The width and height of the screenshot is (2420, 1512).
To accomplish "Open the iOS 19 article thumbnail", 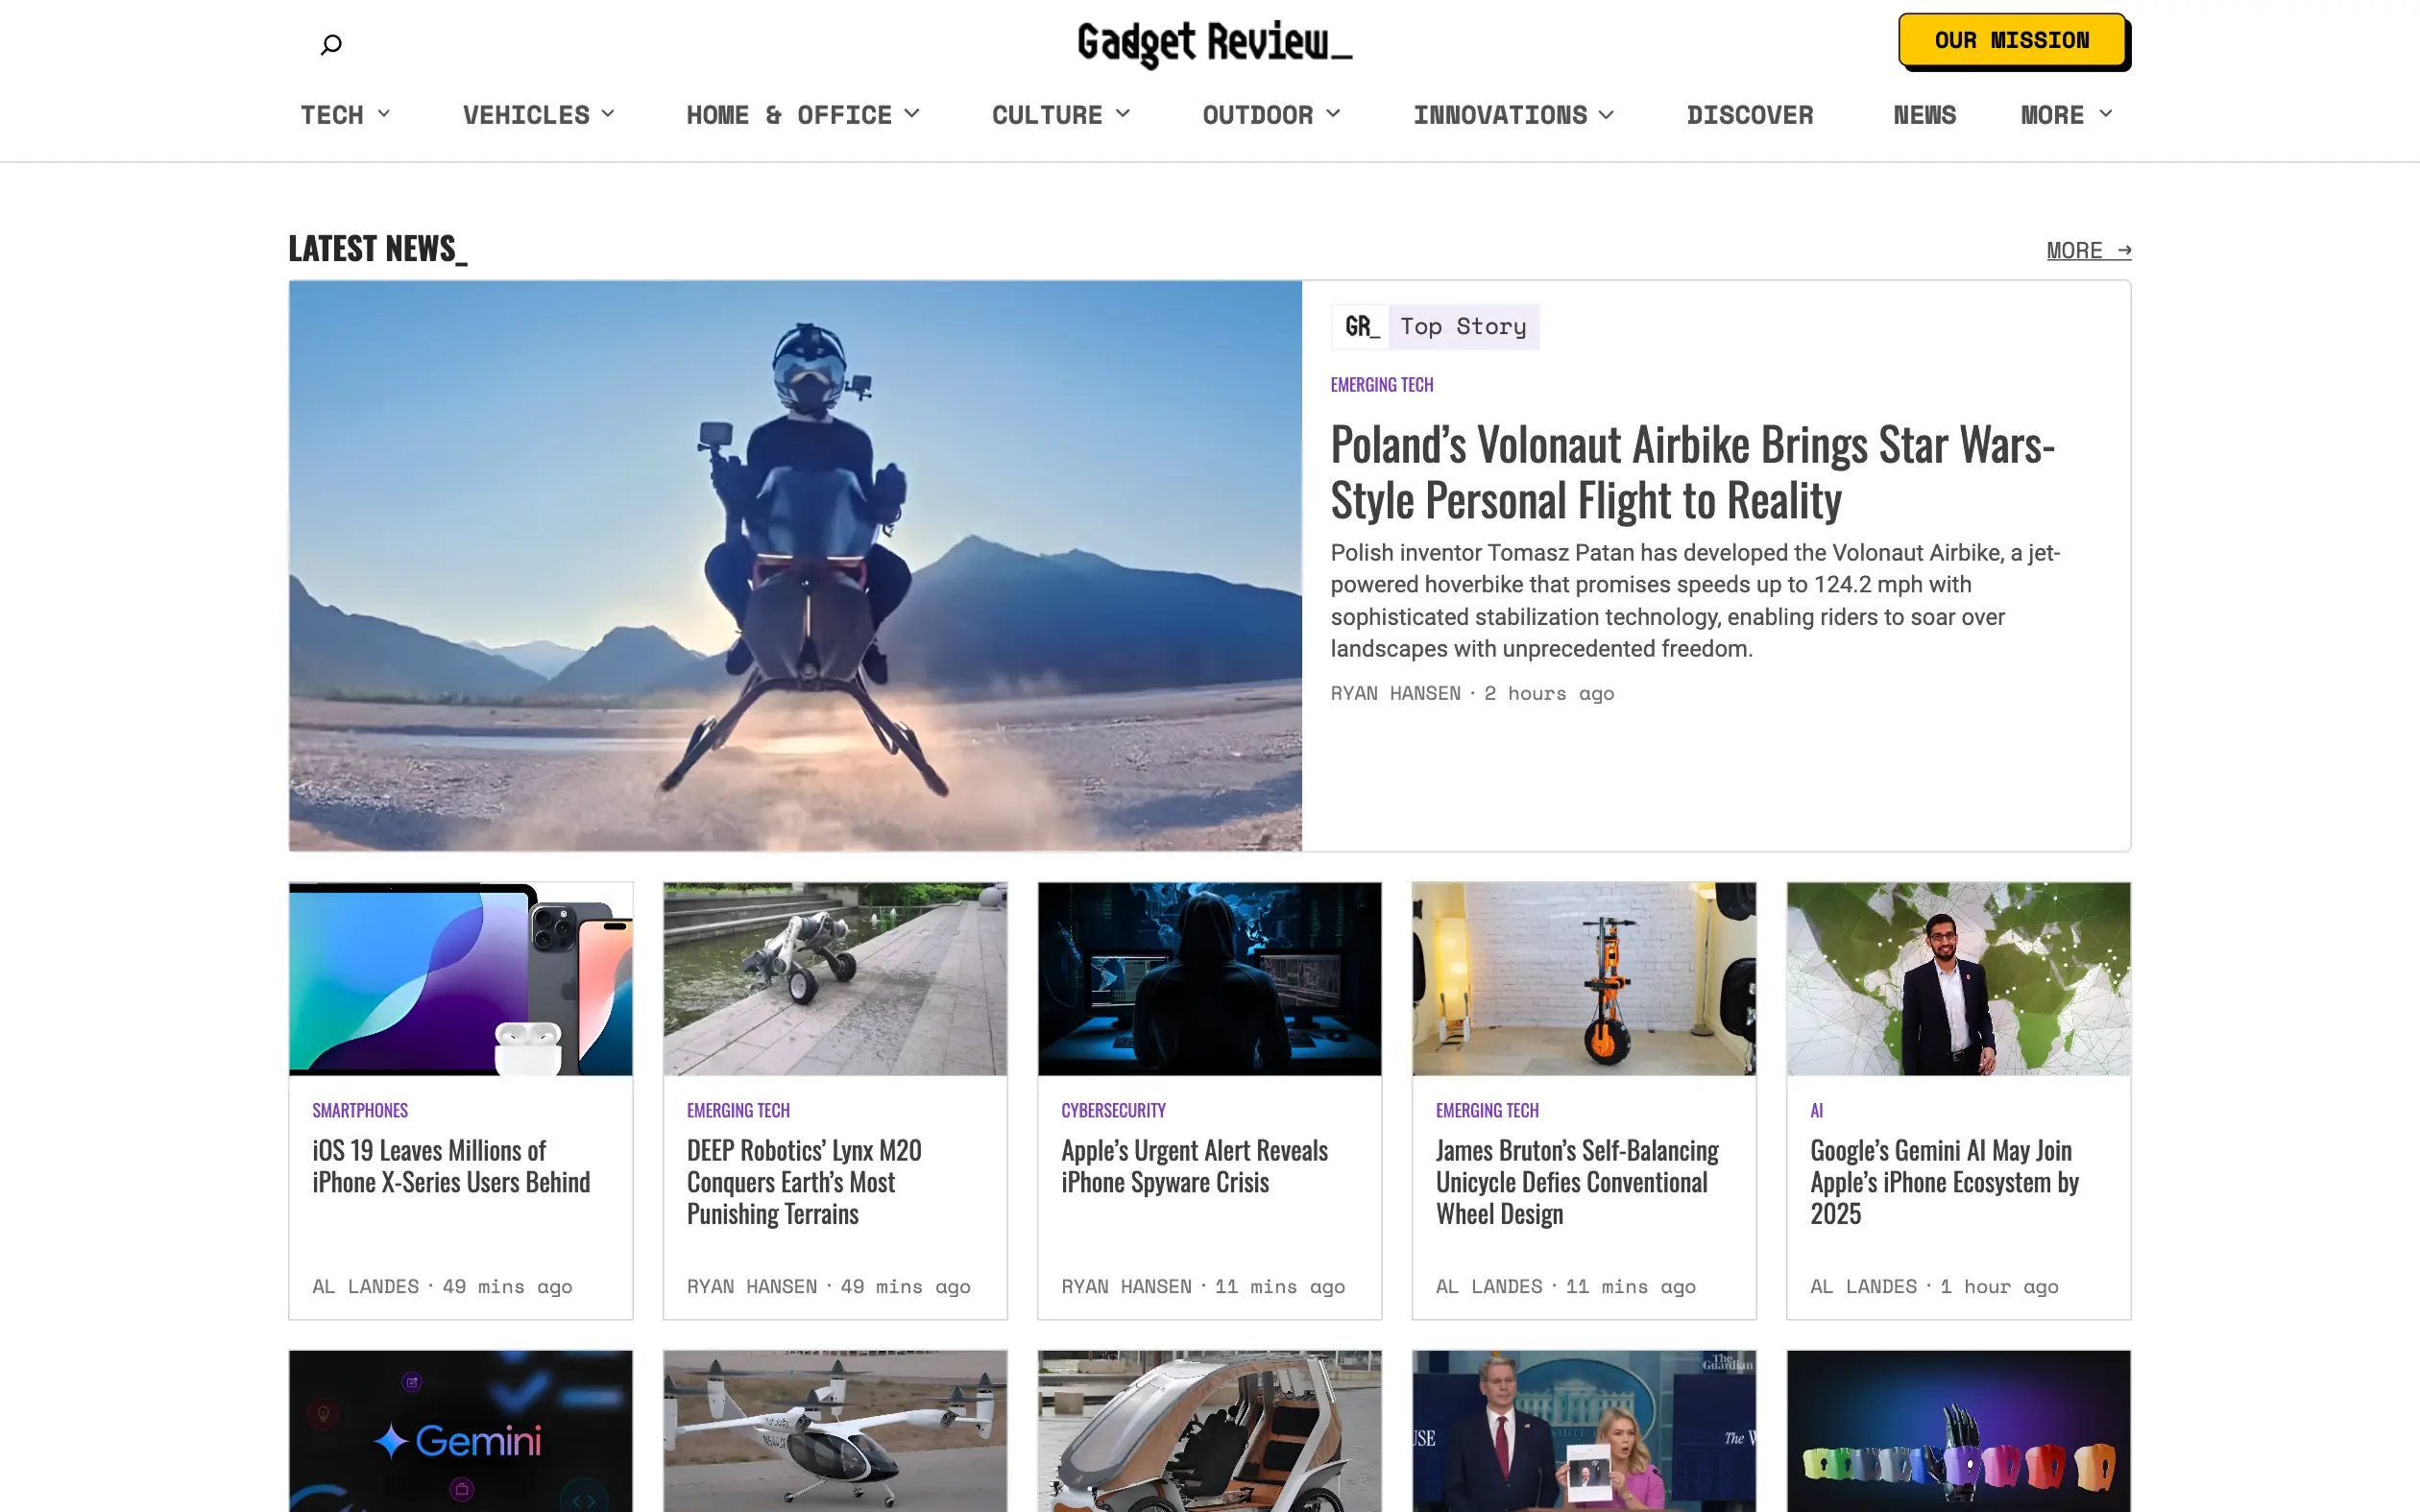I will pyautogui.click(x=460, y=978).
